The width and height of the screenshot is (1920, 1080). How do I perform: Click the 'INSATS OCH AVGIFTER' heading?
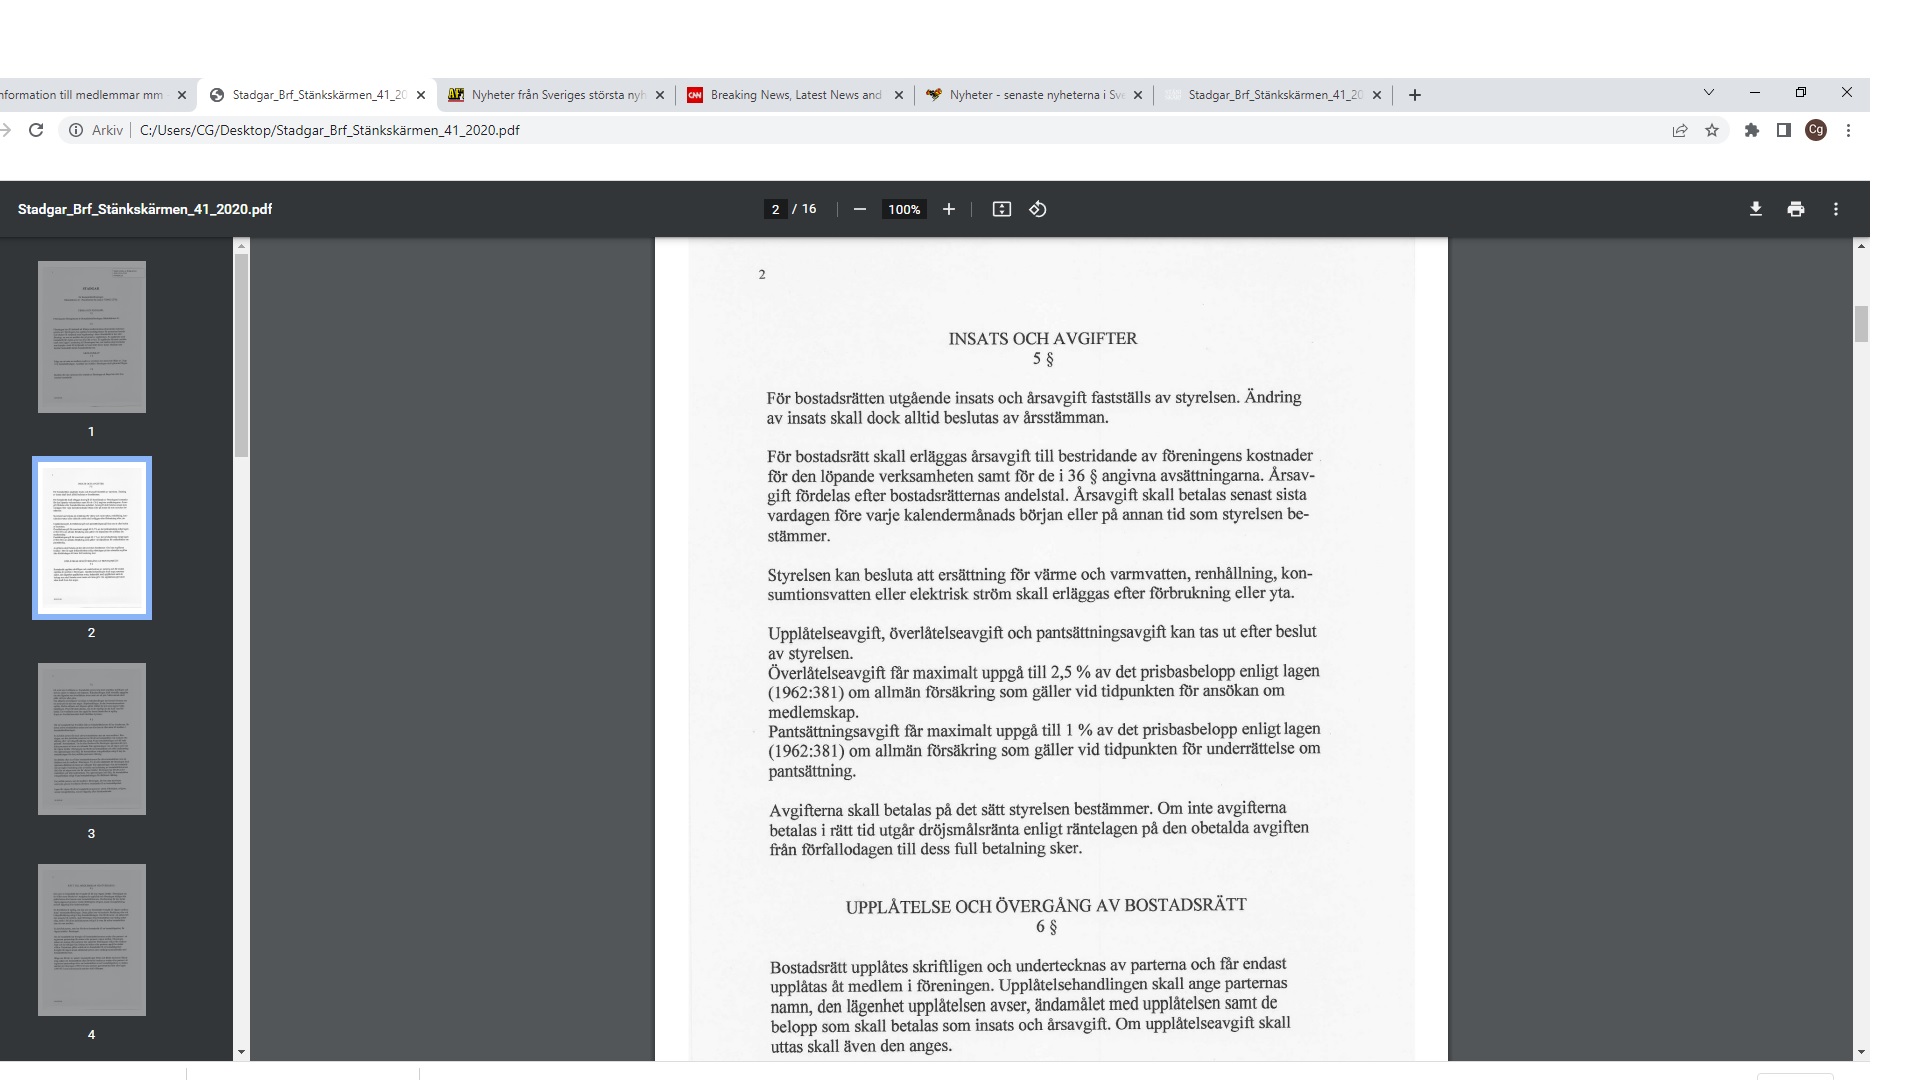[1043, 338]
